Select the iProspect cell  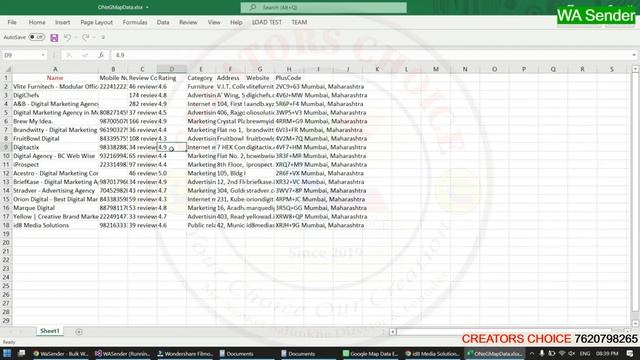55,164
